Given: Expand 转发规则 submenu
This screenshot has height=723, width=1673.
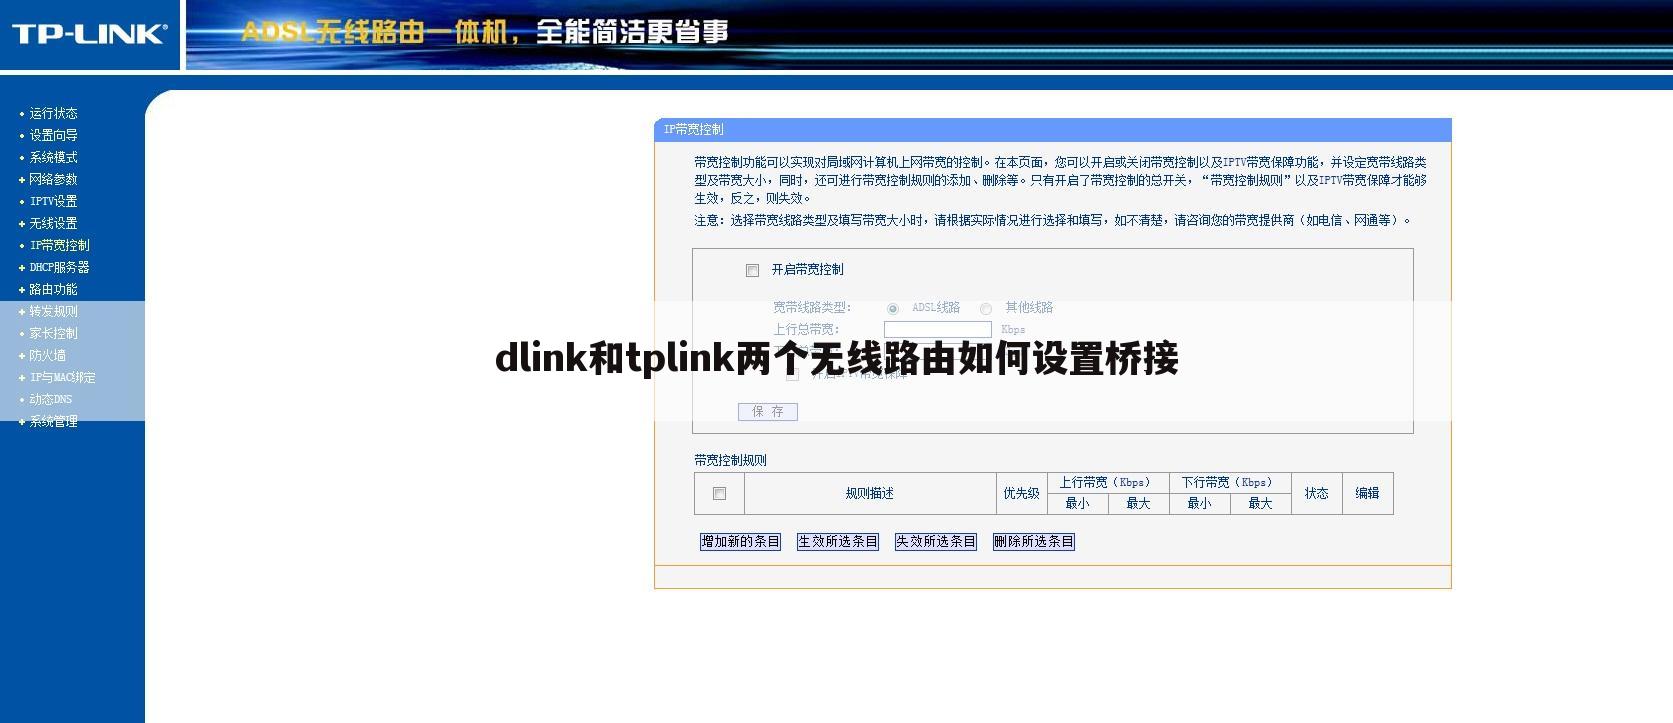Looking at the screenshot, I should point(22,312).
